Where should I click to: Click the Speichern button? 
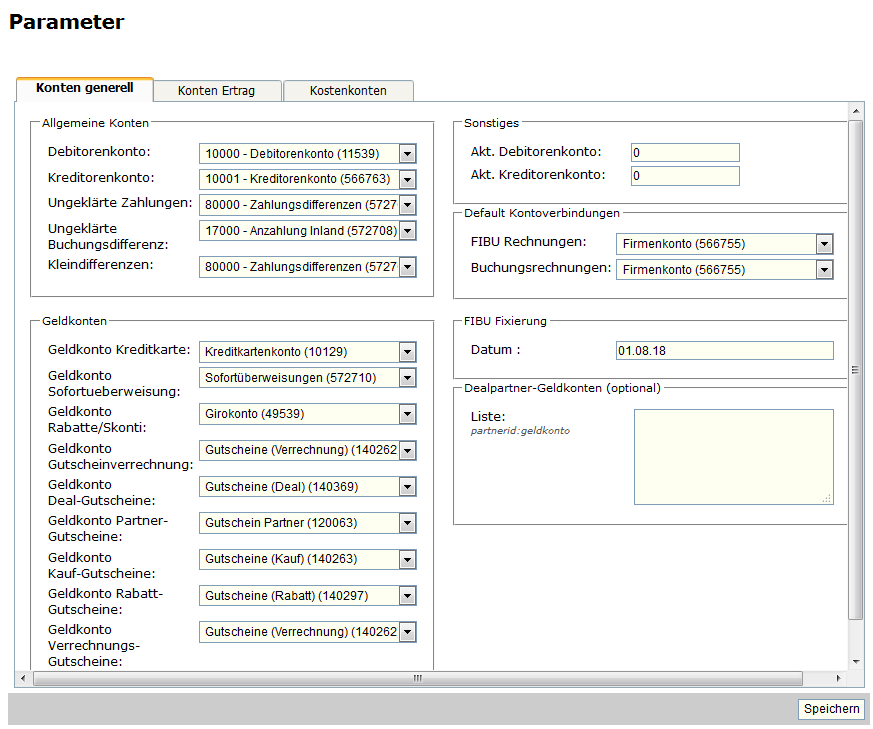click(831, 709)
